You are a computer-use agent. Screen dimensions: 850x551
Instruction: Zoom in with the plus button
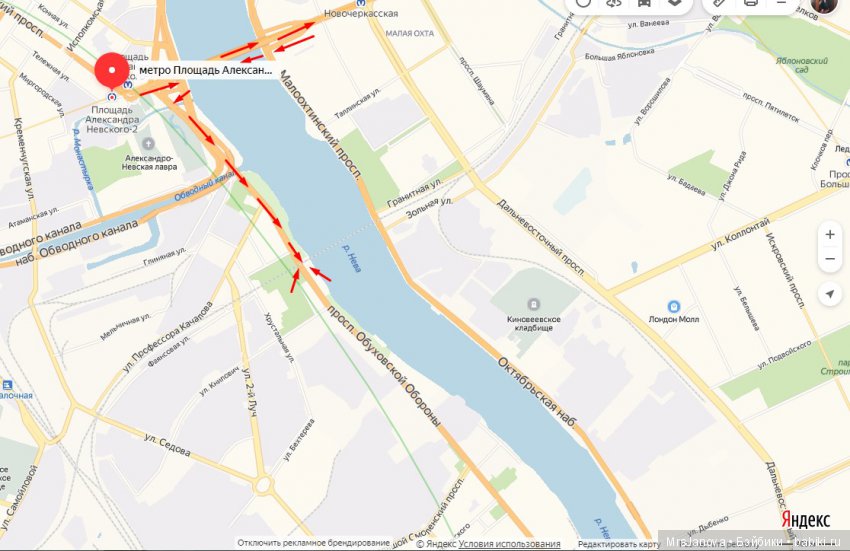[x=830, y=234]
